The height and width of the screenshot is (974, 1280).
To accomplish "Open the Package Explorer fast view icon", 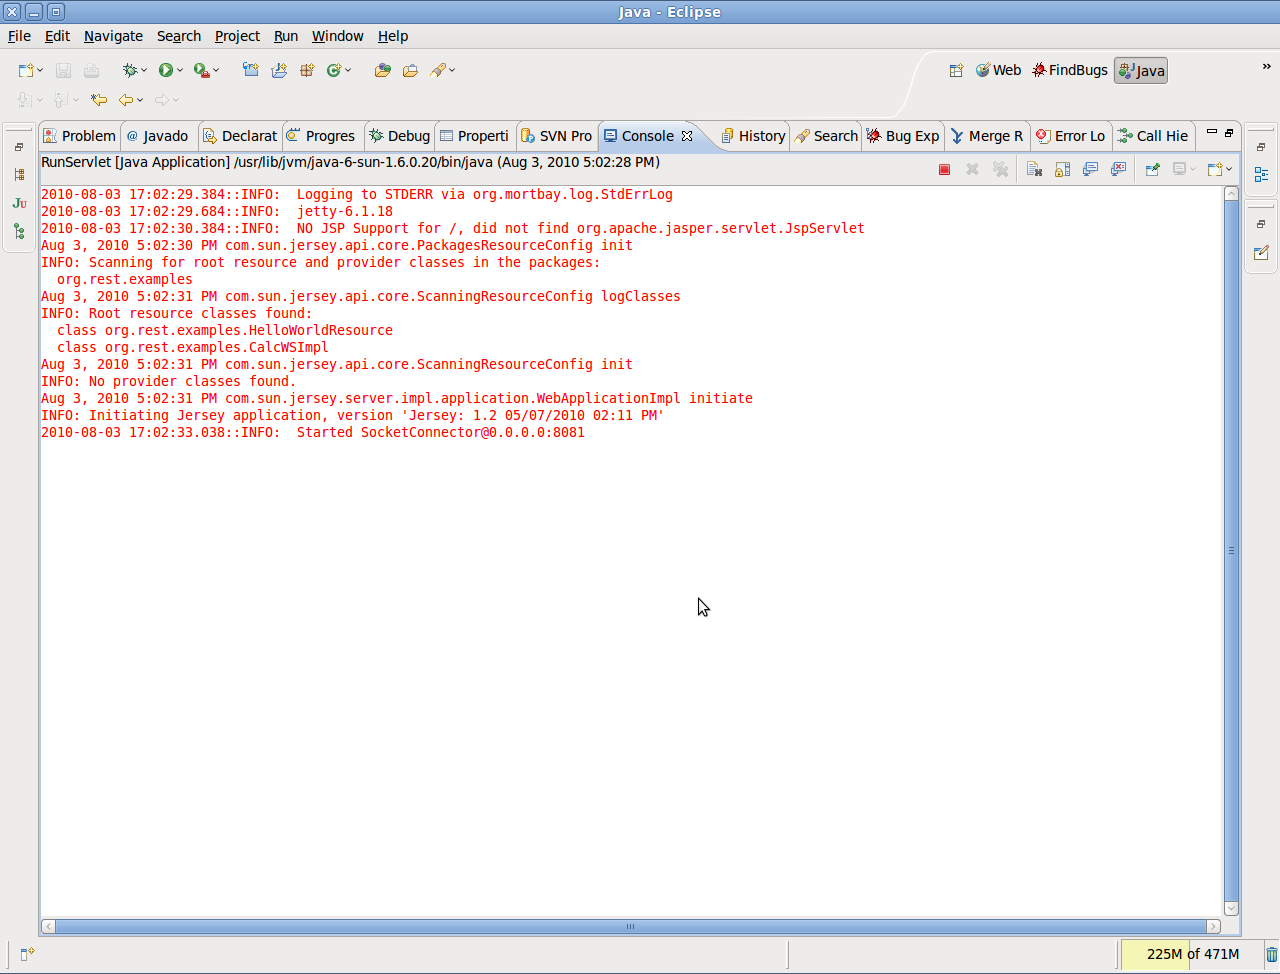I will tap(19, 175).
